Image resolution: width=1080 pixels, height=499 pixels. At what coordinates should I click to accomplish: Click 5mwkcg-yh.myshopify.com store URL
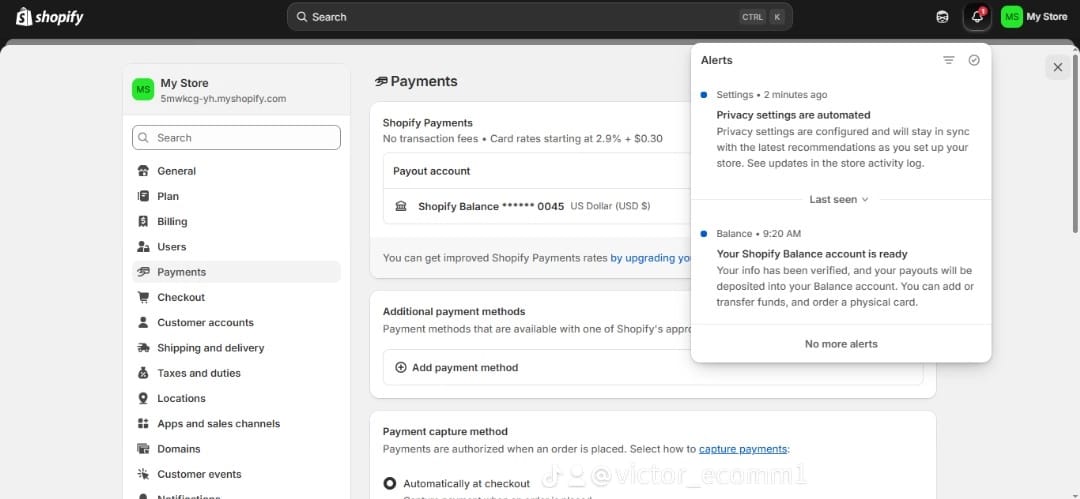click(x=223, y=99)
